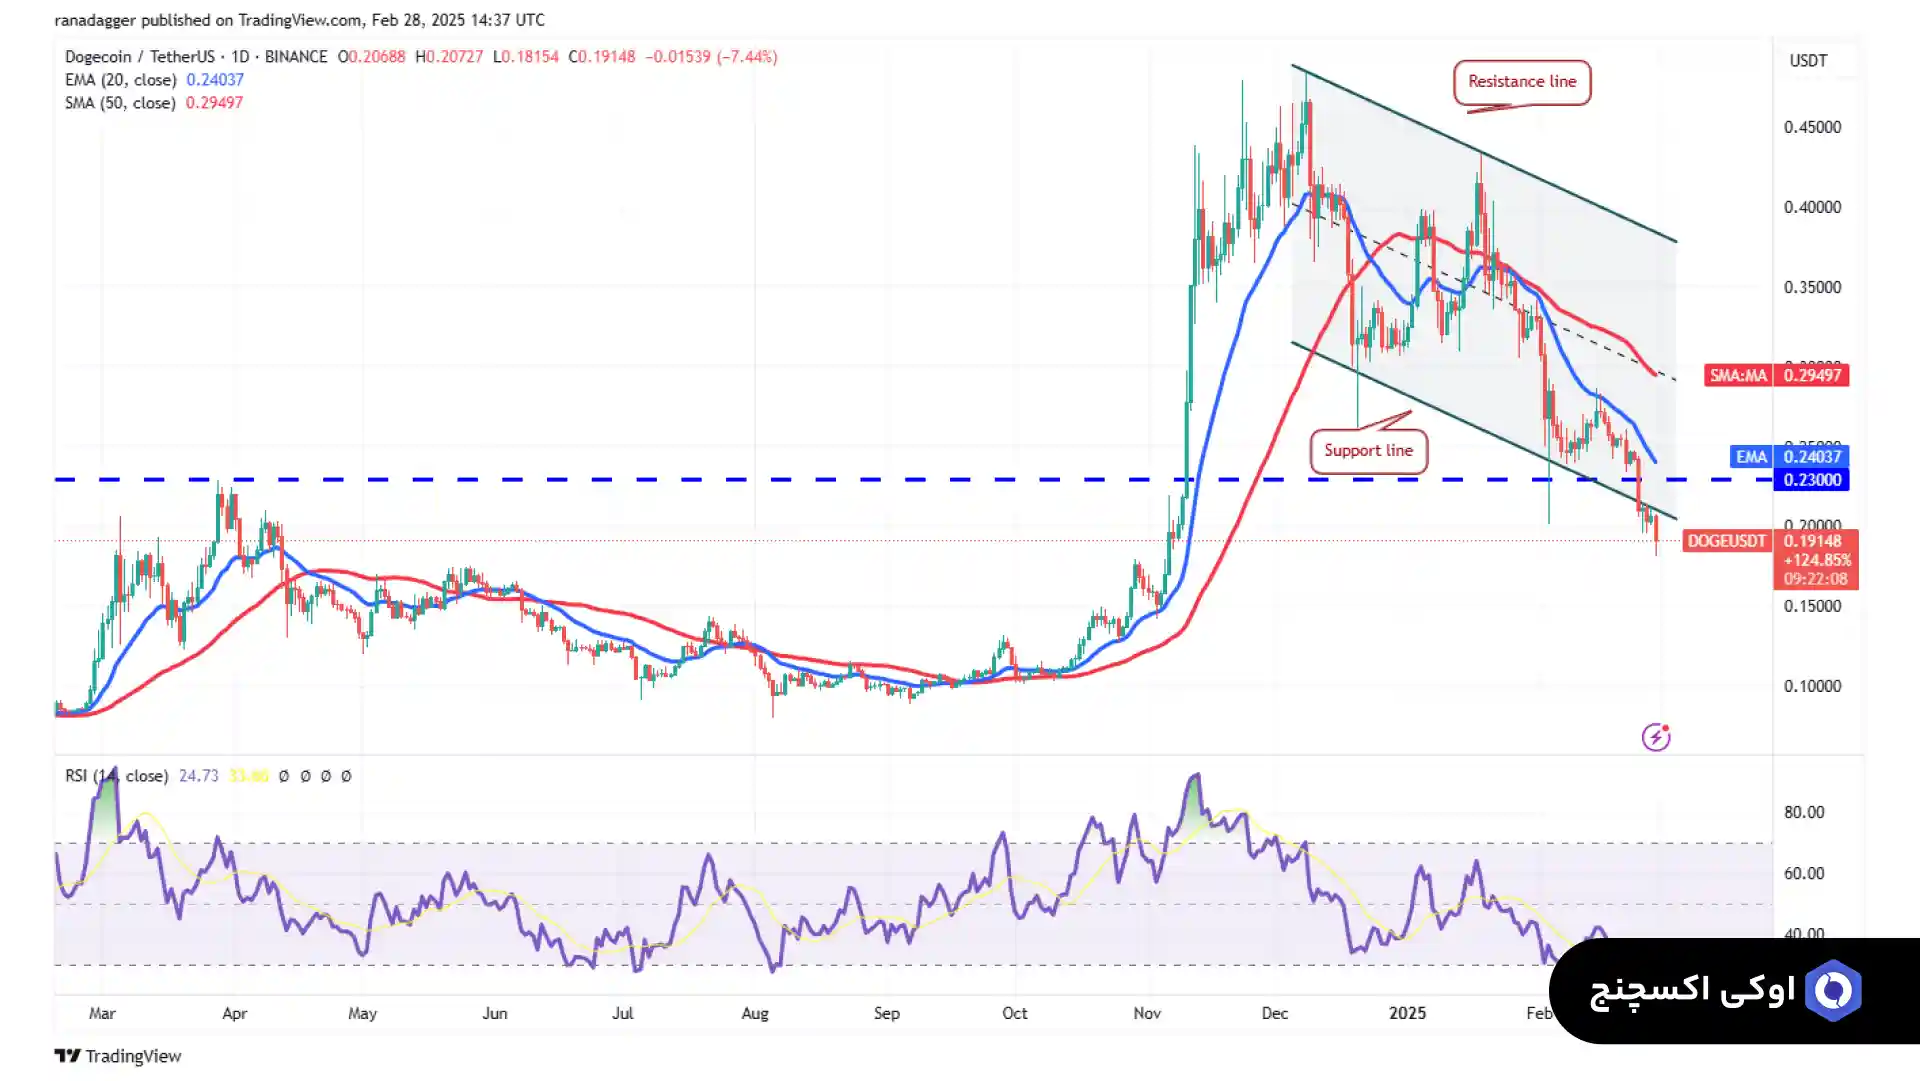The height and width of the screenshot is (1081, 1920).
Task: Click the change value −0.01539 (−7.44%)
Action: (712, 57)
